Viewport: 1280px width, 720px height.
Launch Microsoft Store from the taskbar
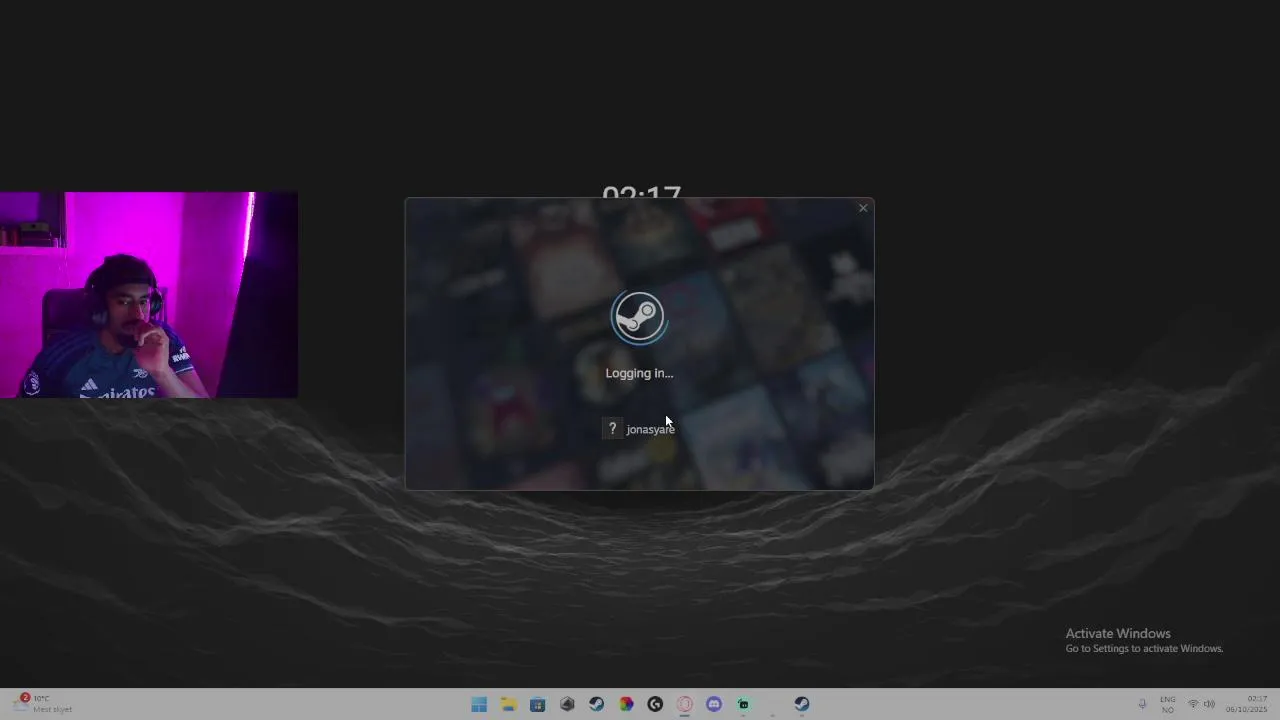pos(537,704)
